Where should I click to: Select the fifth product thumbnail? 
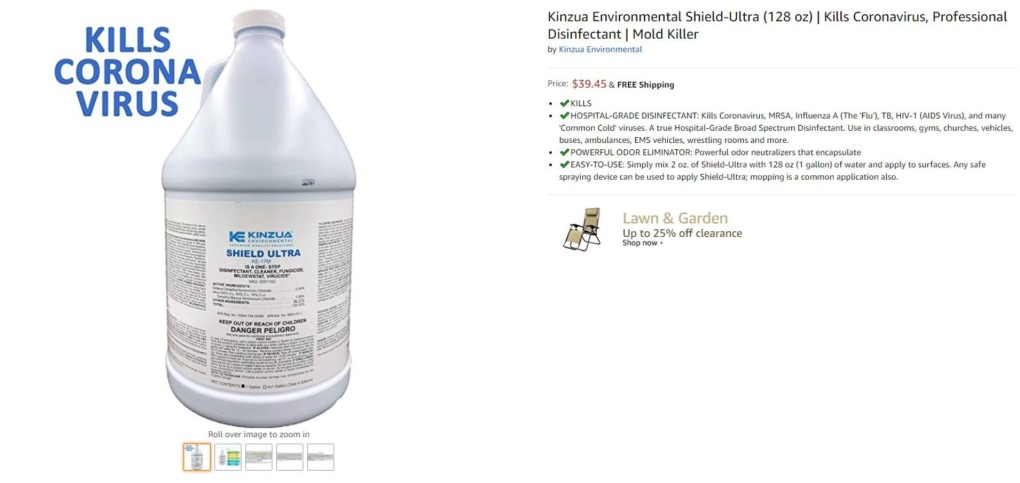tap(321, 457)
